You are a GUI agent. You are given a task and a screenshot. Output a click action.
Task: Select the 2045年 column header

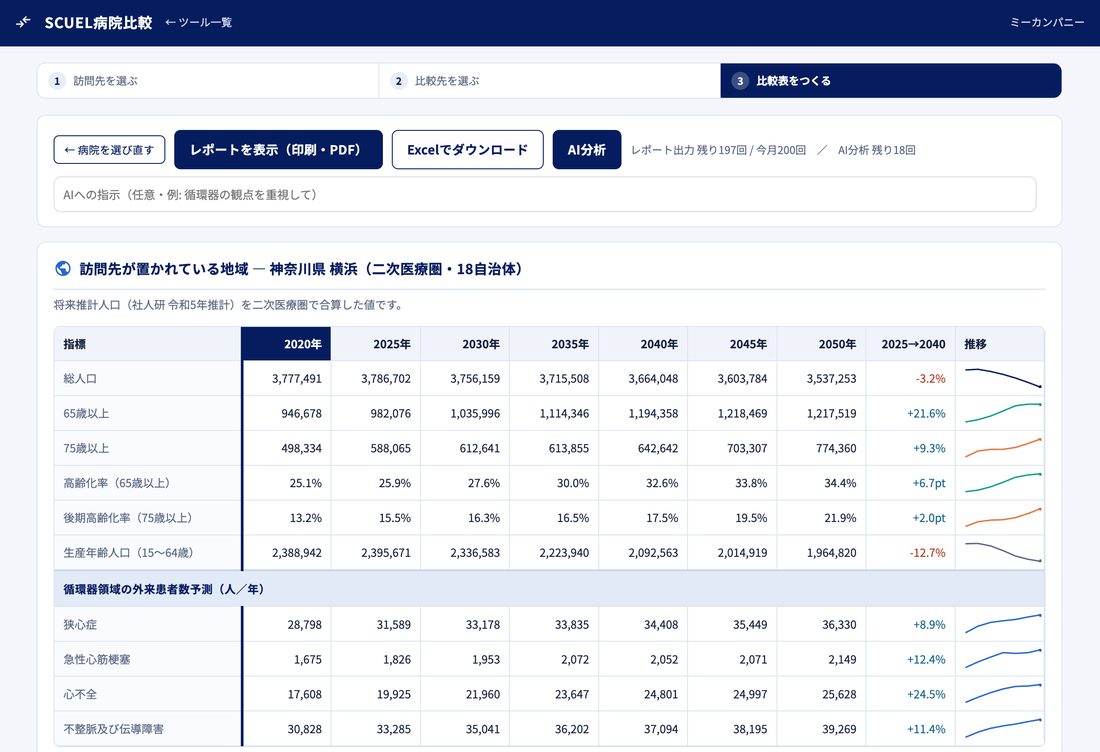coord(732,344)
